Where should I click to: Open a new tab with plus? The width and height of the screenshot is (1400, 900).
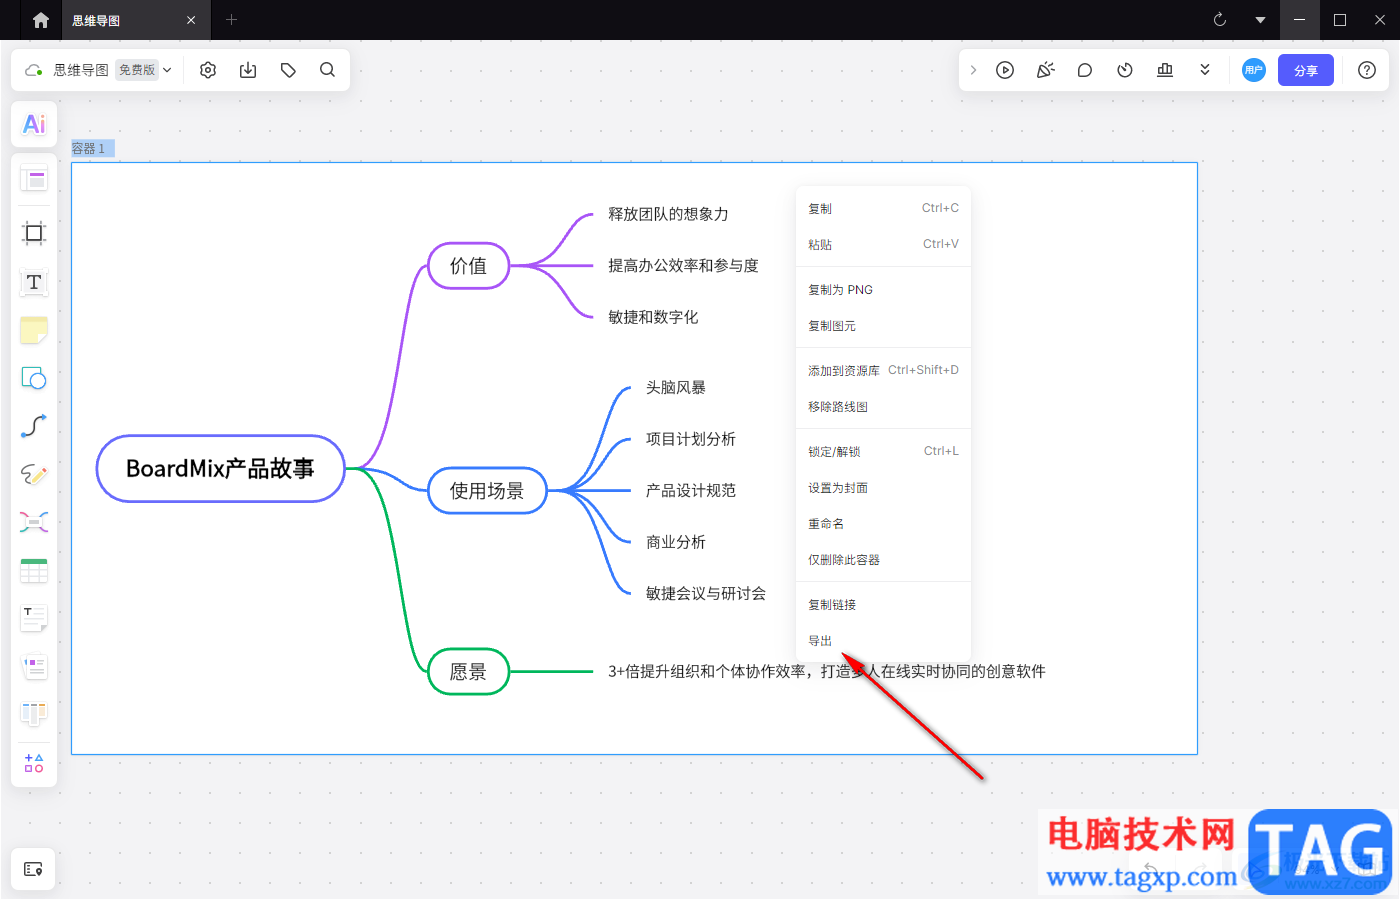click(x=231, y=20)
